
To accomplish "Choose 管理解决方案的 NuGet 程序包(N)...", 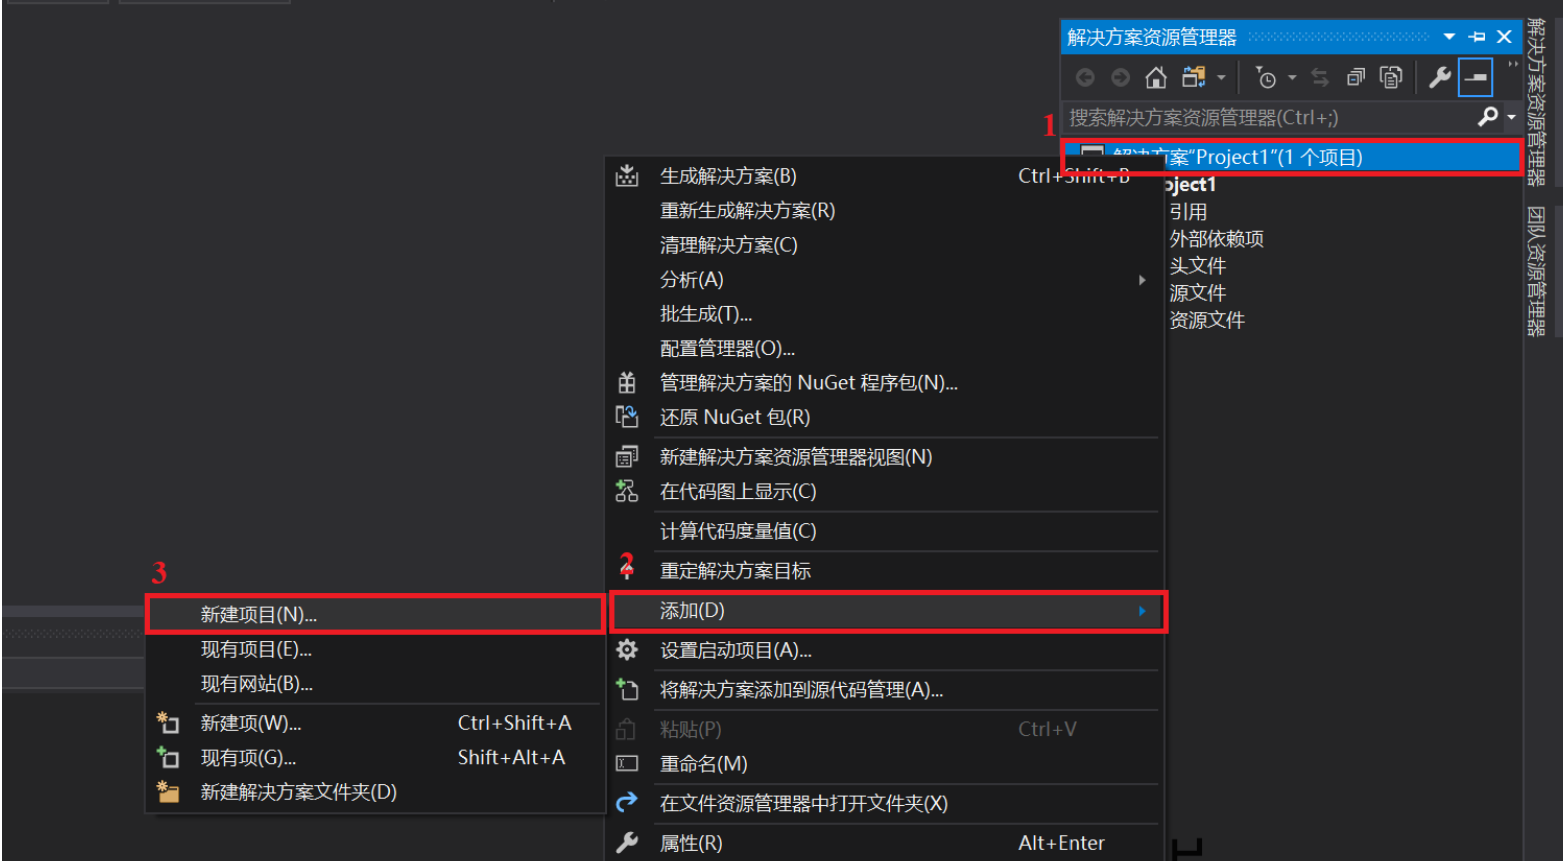I will click(x=885, y=383).
